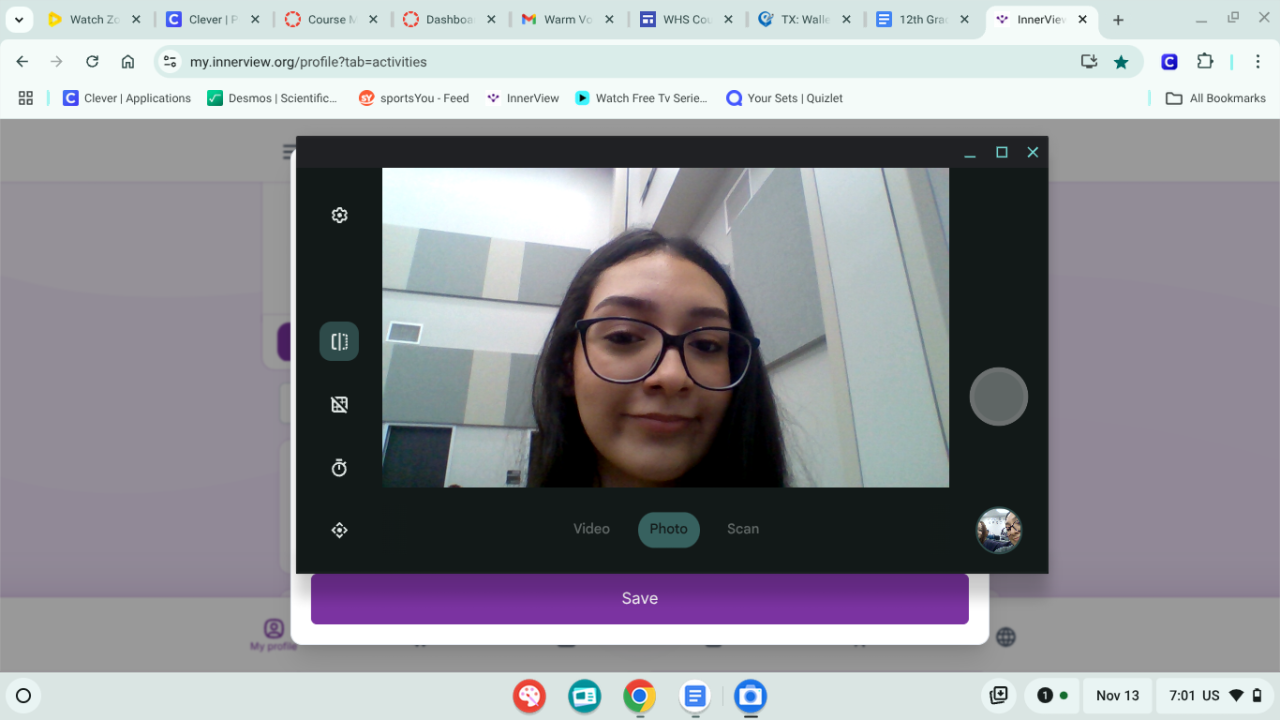Image resolution: width=1280 pixels, height=720 pixels.
Task: Open a new browser tab
Action: point(1118,20)
